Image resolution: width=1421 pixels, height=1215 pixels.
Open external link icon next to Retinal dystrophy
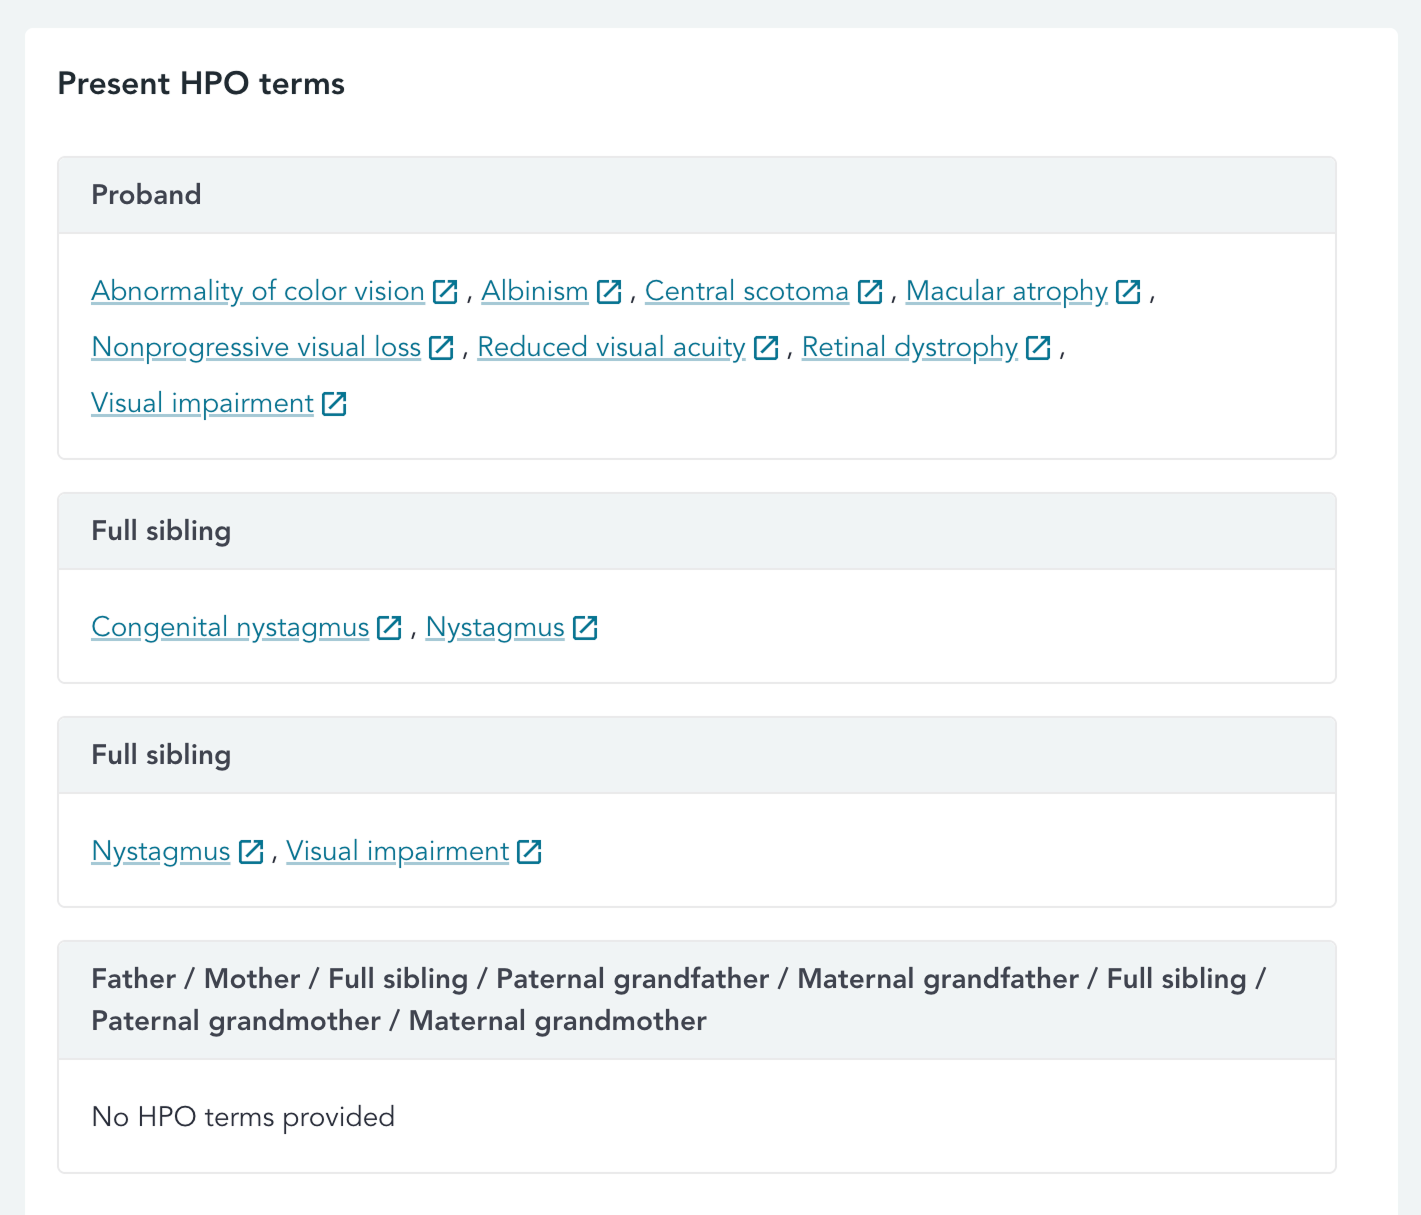1038,347
